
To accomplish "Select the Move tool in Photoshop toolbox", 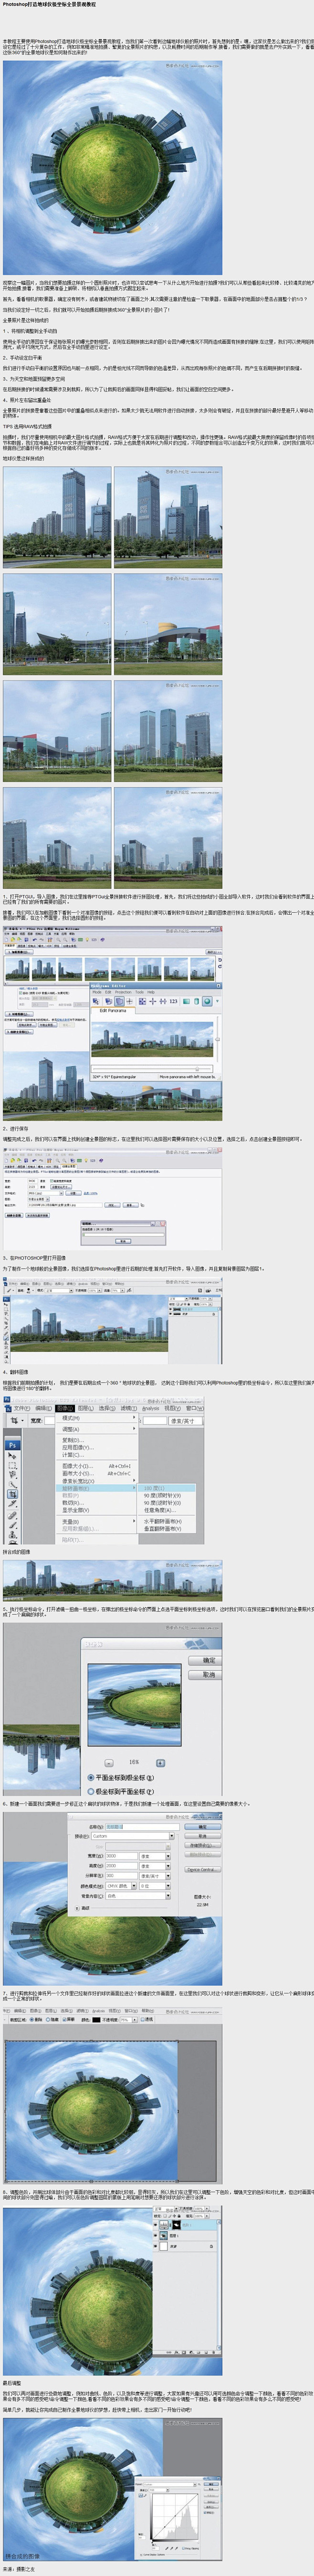I will click(x=12, y=1456).
